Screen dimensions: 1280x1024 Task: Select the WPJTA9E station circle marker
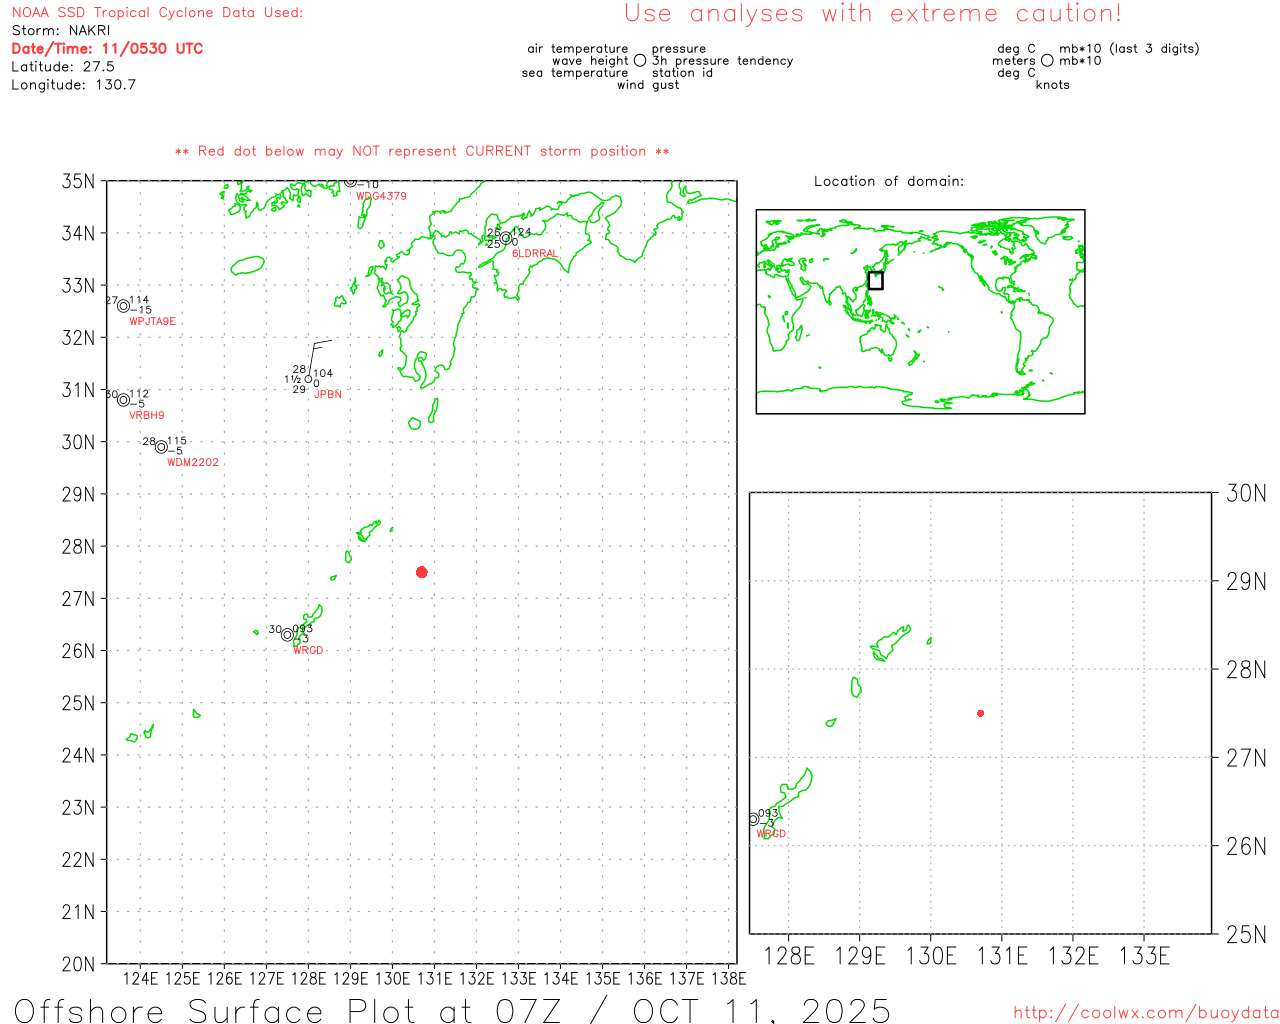coord(123,306)
